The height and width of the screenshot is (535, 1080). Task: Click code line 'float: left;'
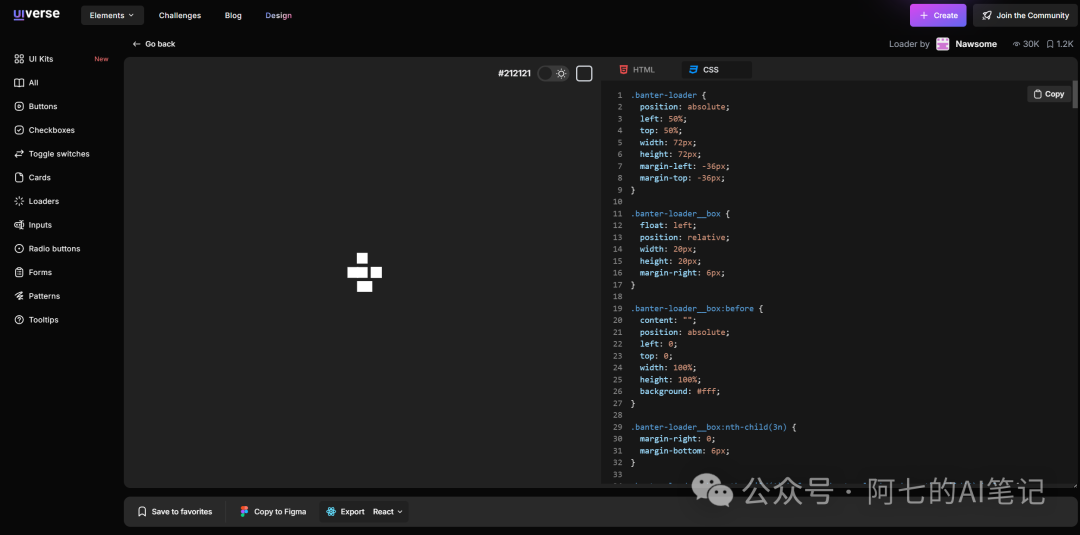pos(668,225)
